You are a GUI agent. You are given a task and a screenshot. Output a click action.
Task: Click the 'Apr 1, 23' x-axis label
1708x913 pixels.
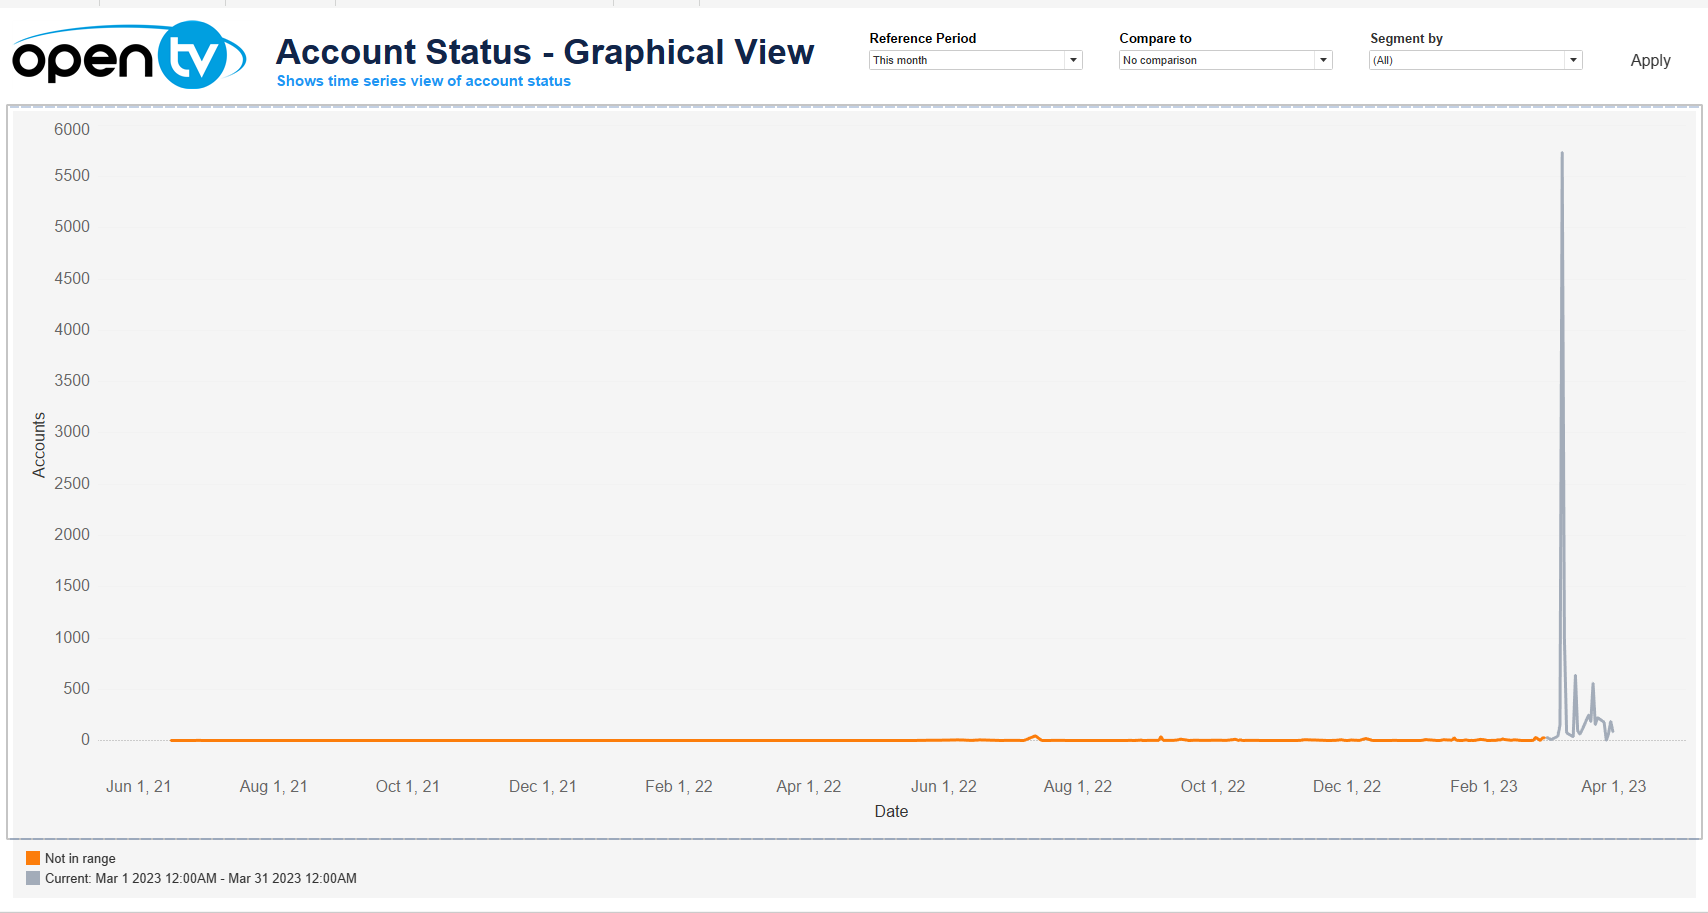pos(1613,786)
